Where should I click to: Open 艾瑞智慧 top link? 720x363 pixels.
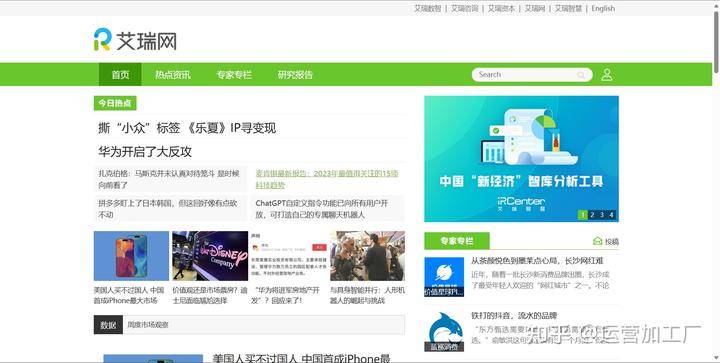[568, 8]
